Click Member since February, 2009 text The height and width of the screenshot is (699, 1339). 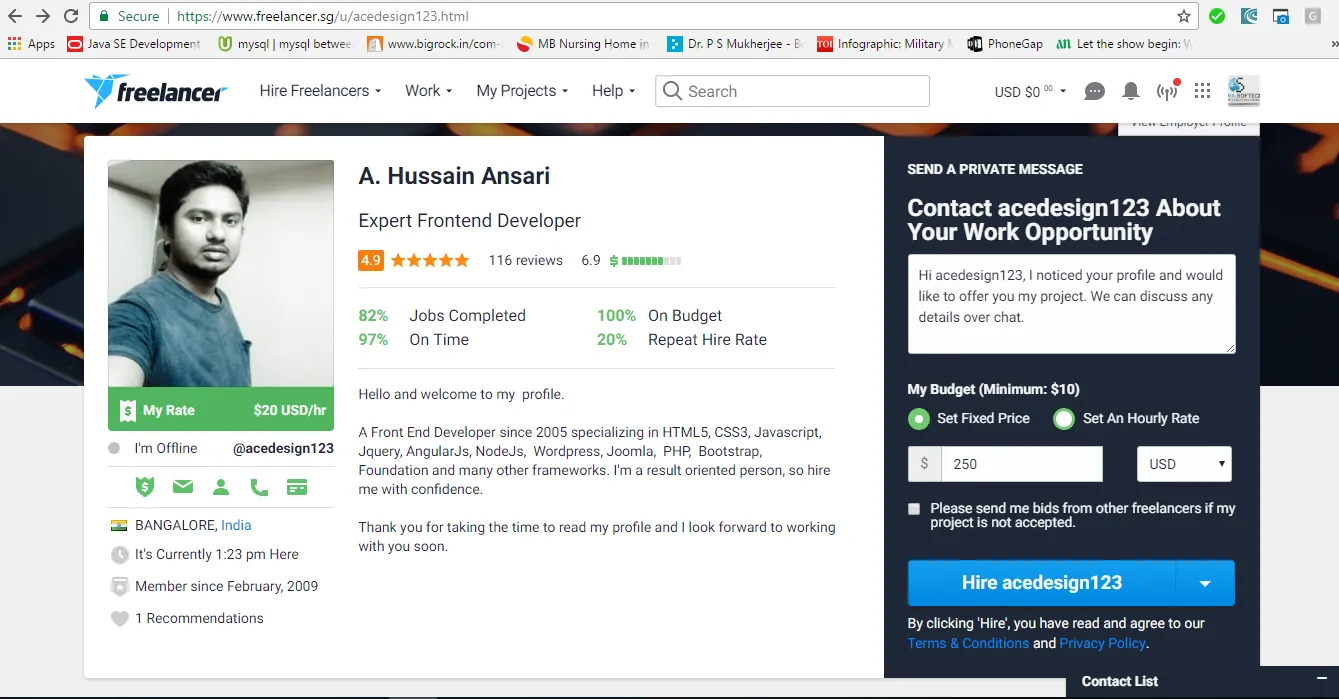(227, 586)
